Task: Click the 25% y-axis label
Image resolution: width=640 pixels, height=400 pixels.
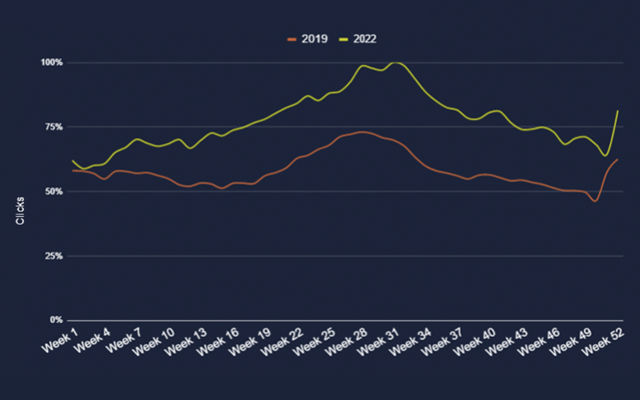Action: coord(54,256)
